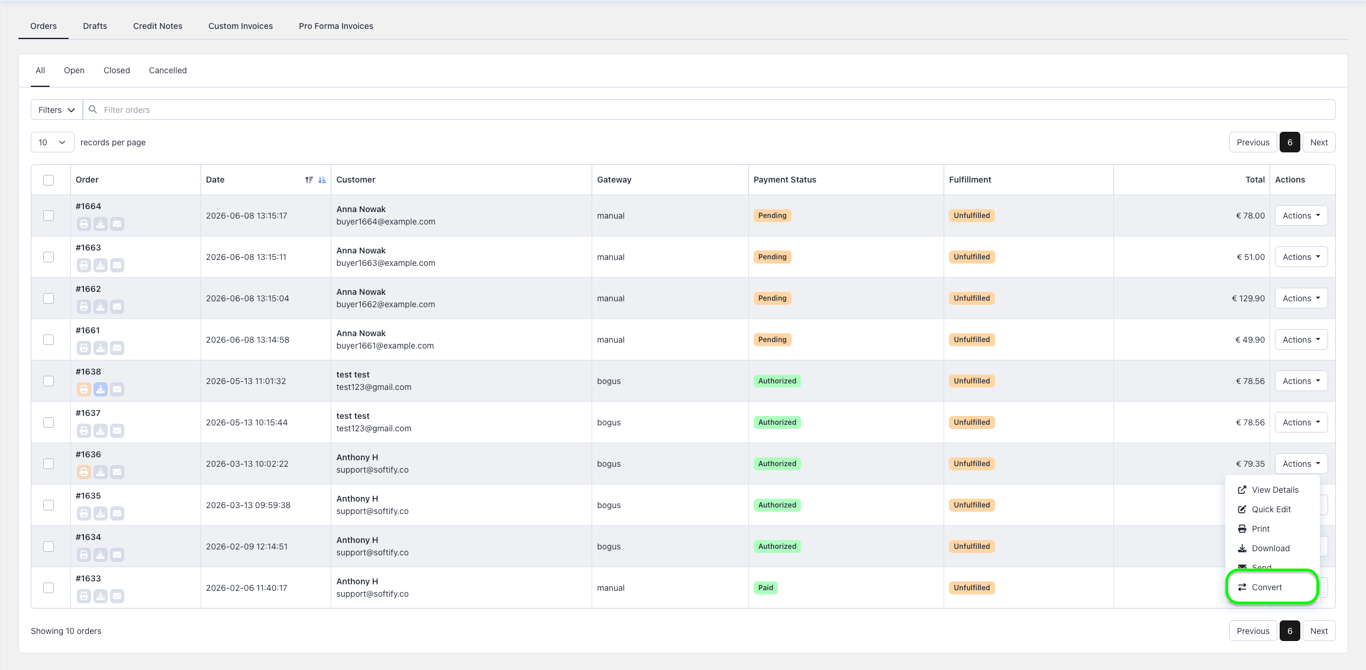
Task: Expand the Actions dropdown for order #1661
Action: pos(1301,340)
